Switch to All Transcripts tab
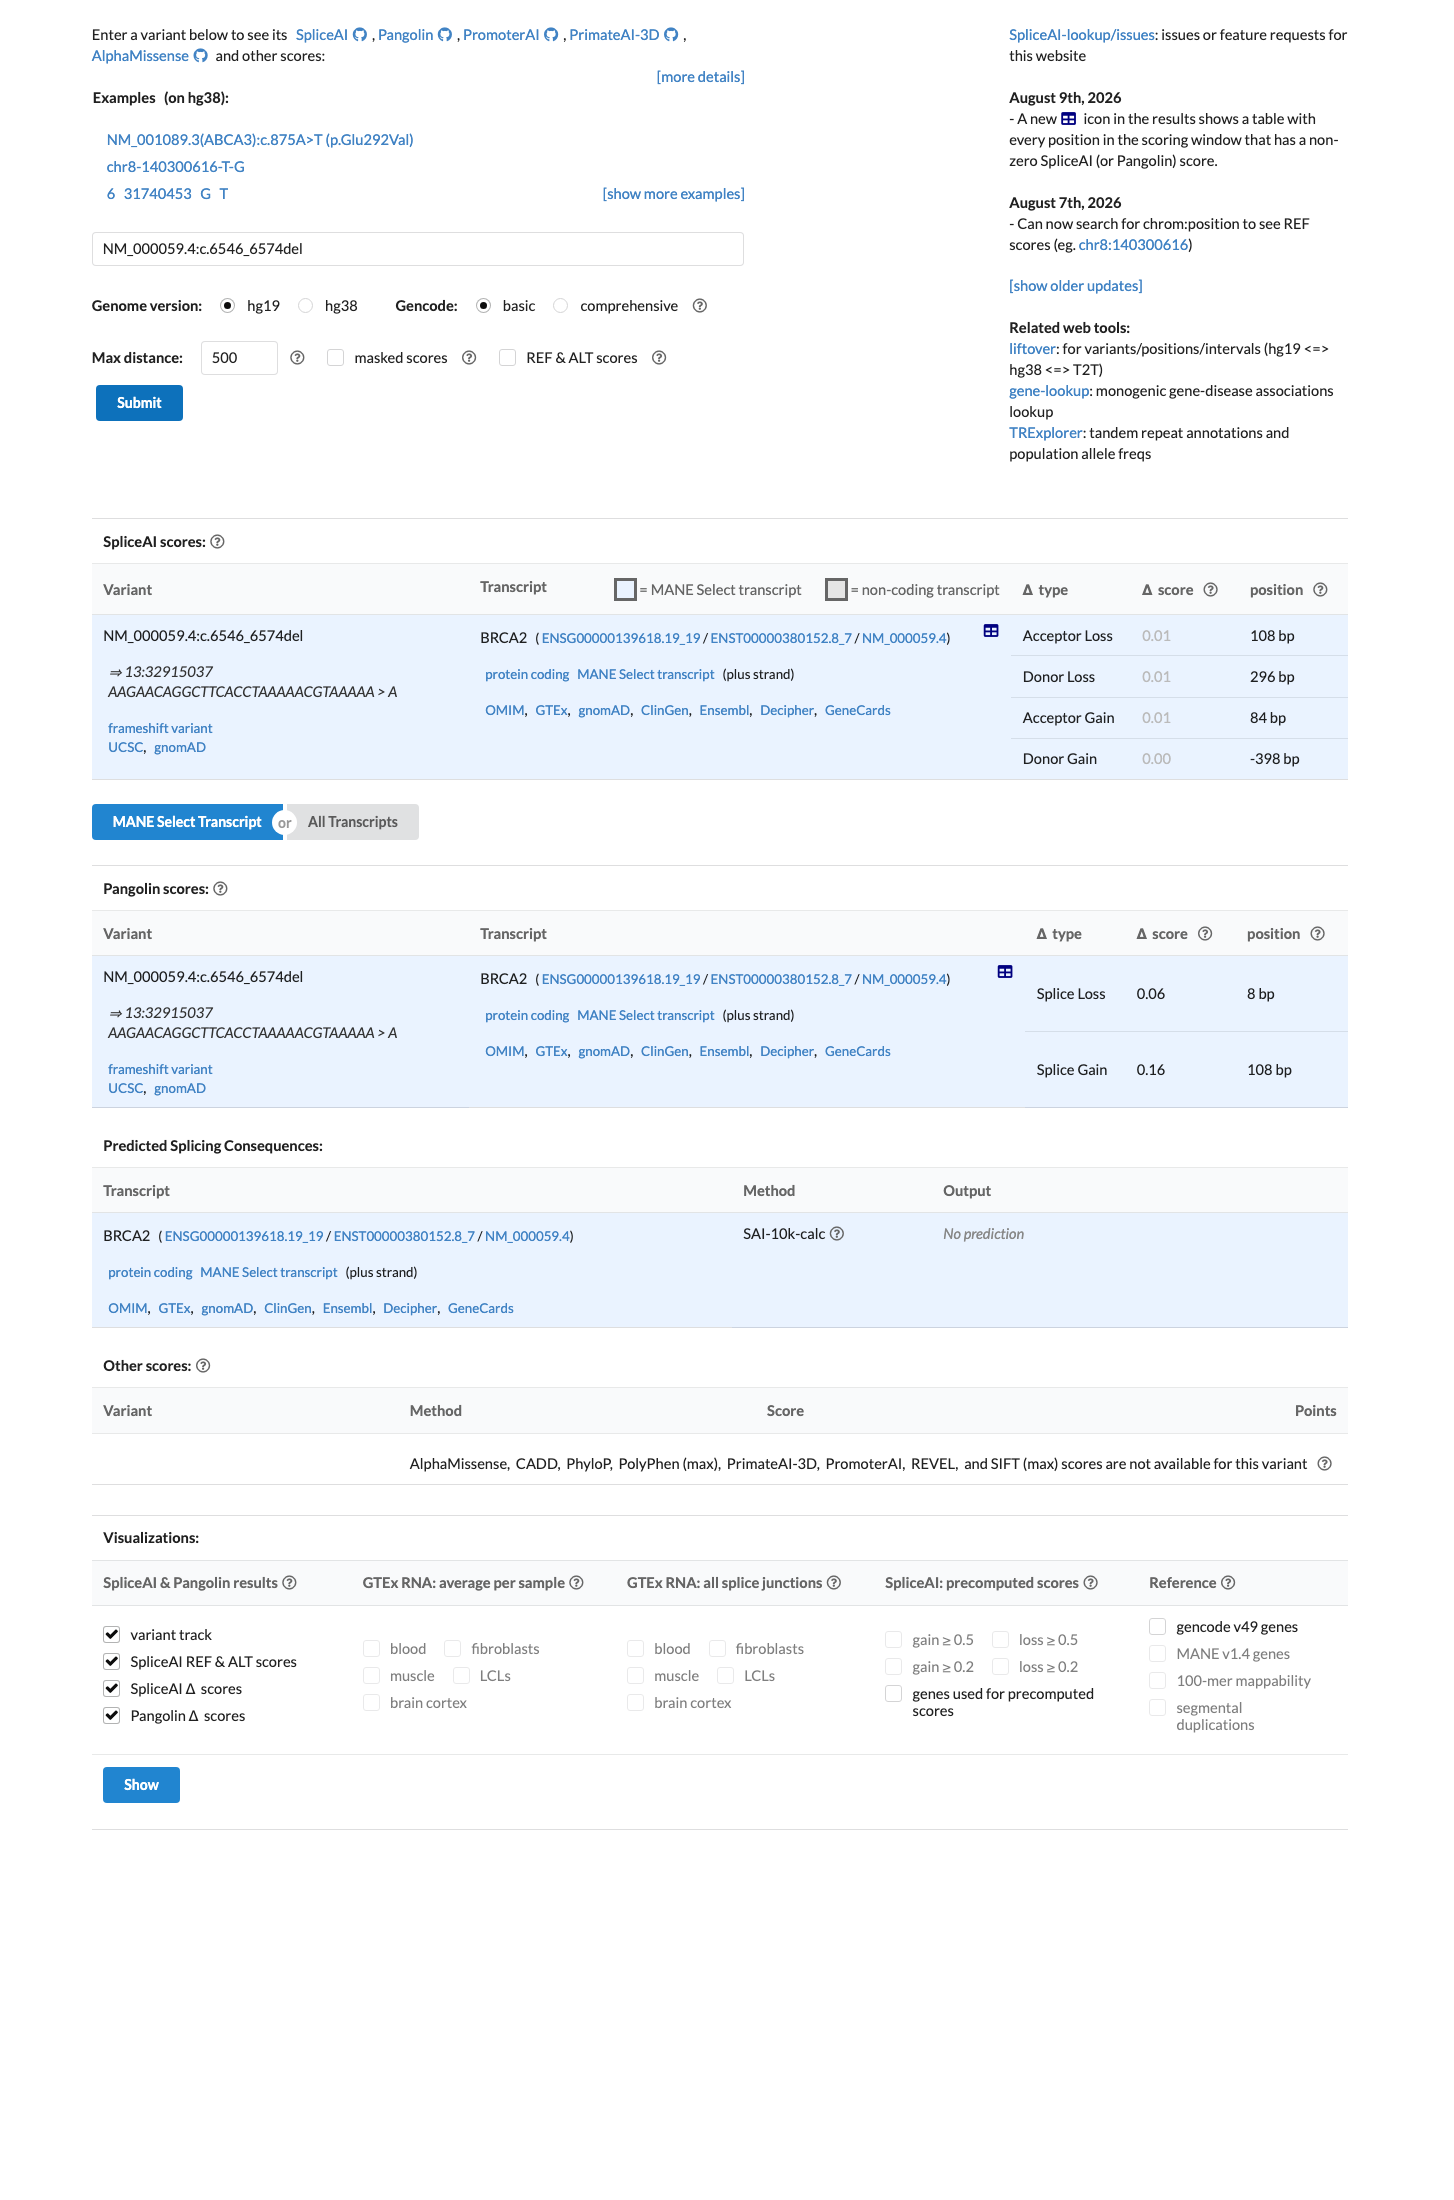Image resolution: width=1454 pixels, height=2200 pixels. coord(353,822)
